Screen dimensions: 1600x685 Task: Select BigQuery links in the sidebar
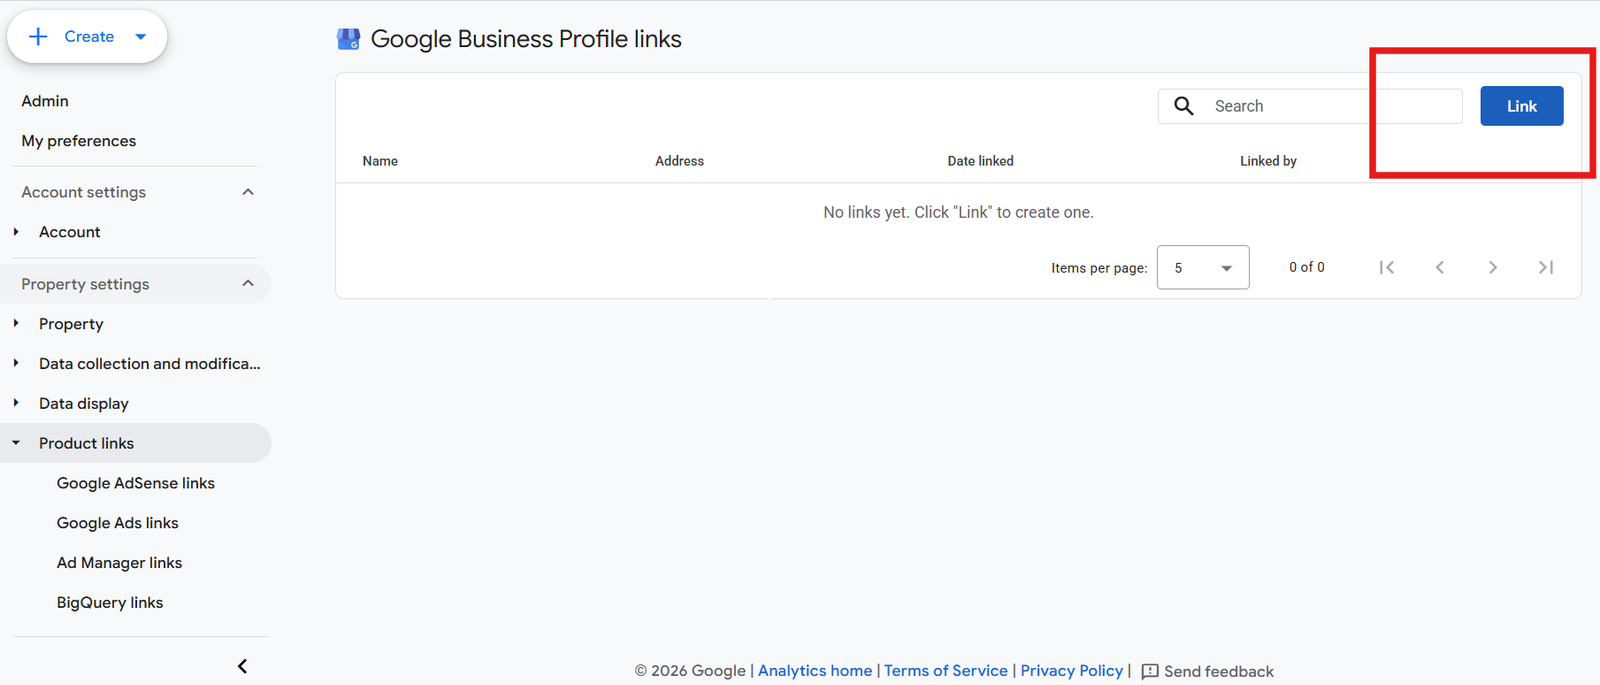click(x=110, y=603)
